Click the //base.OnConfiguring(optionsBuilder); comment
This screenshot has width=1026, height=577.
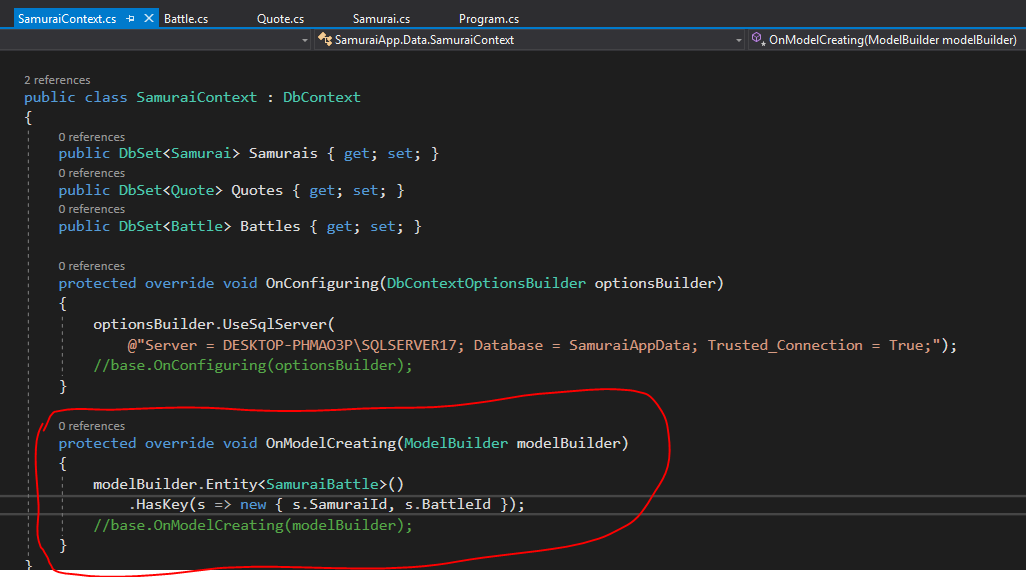(253, 365)
